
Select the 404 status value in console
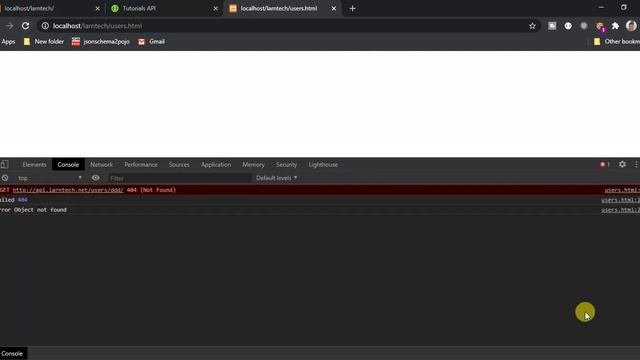click(x=22, y=200)
